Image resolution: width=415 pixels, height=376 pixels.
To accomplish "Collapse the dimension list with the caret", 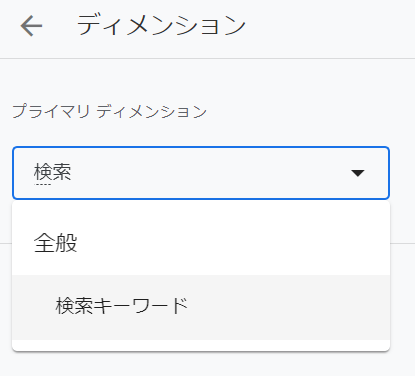I will pyautogui.click(x=358, y=173).
